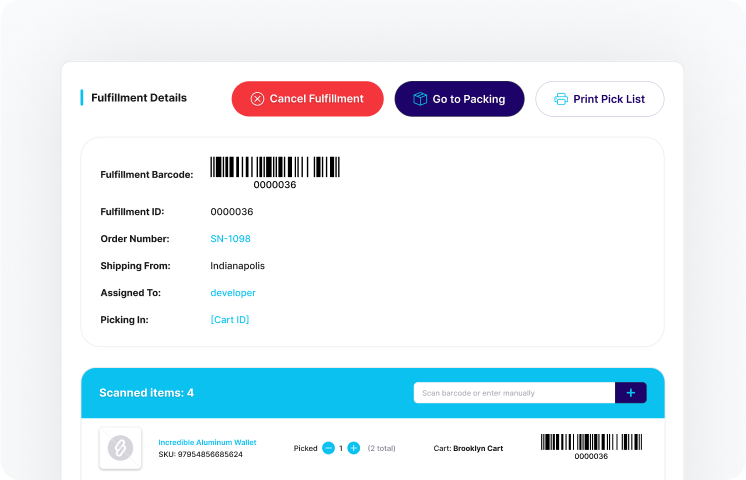Click the box icon in Go to Packing
Viewport: 746px width, 480px height.
[420, 99]
